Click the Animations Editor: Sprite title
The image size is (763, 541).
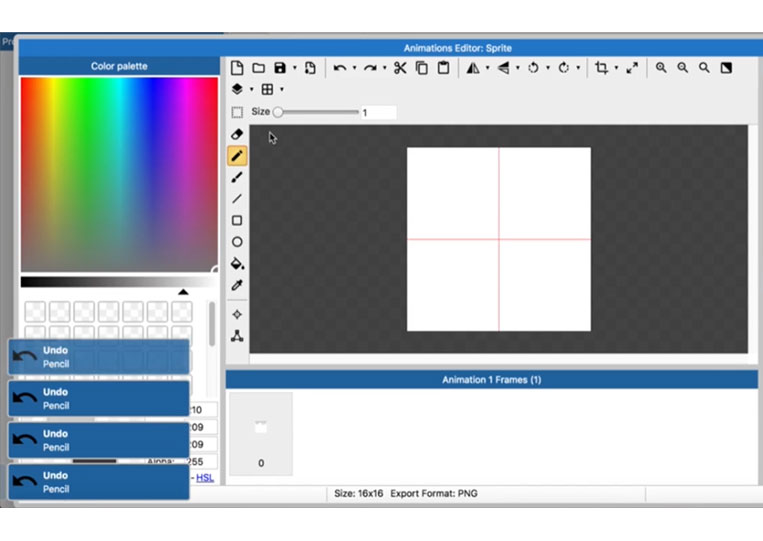click(x=457, y=48)
